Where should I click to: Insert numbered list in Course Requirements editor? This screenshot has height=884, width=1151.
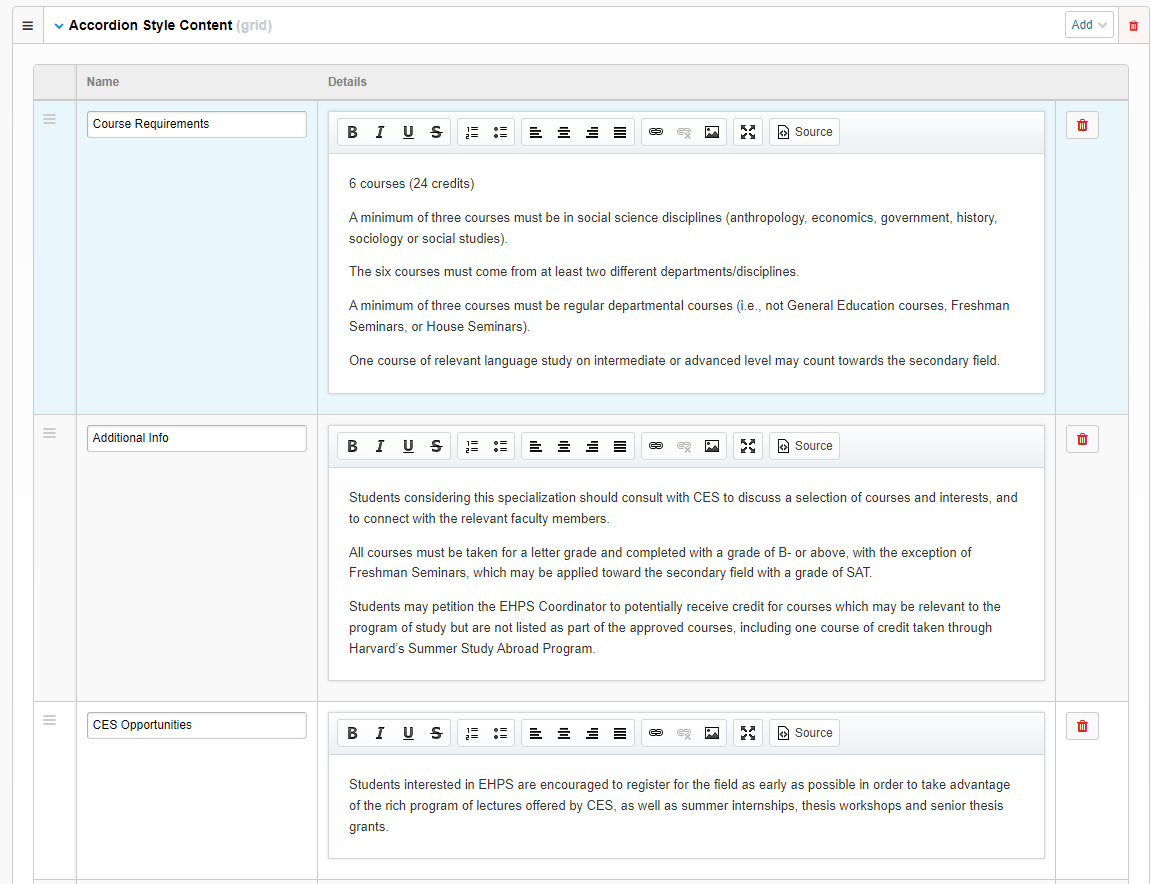coord(472,132)
